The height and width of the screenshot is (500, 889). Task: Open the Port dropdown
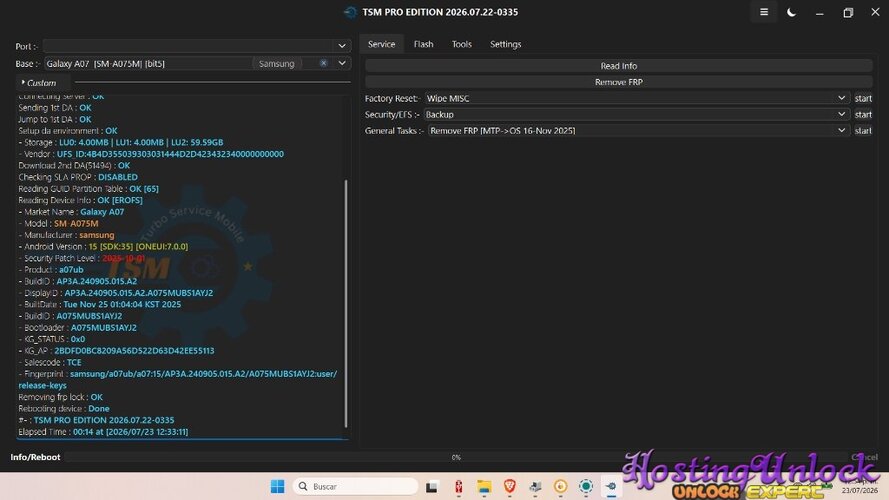[x=342, y=46]
